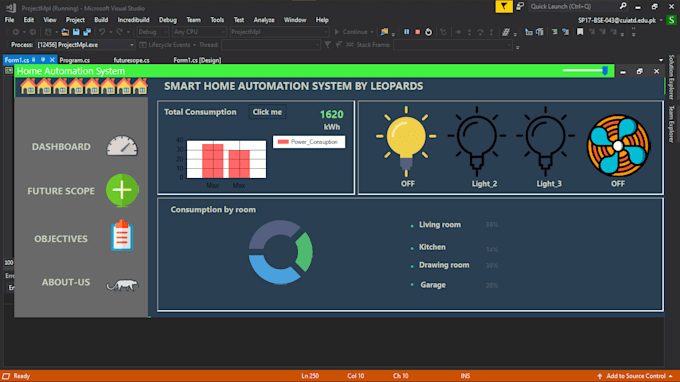Viewport: 680px width, 382px height.
Task: Click the Objectives clipboard icon
Action: pyautogui.click(x=122, y=235)
